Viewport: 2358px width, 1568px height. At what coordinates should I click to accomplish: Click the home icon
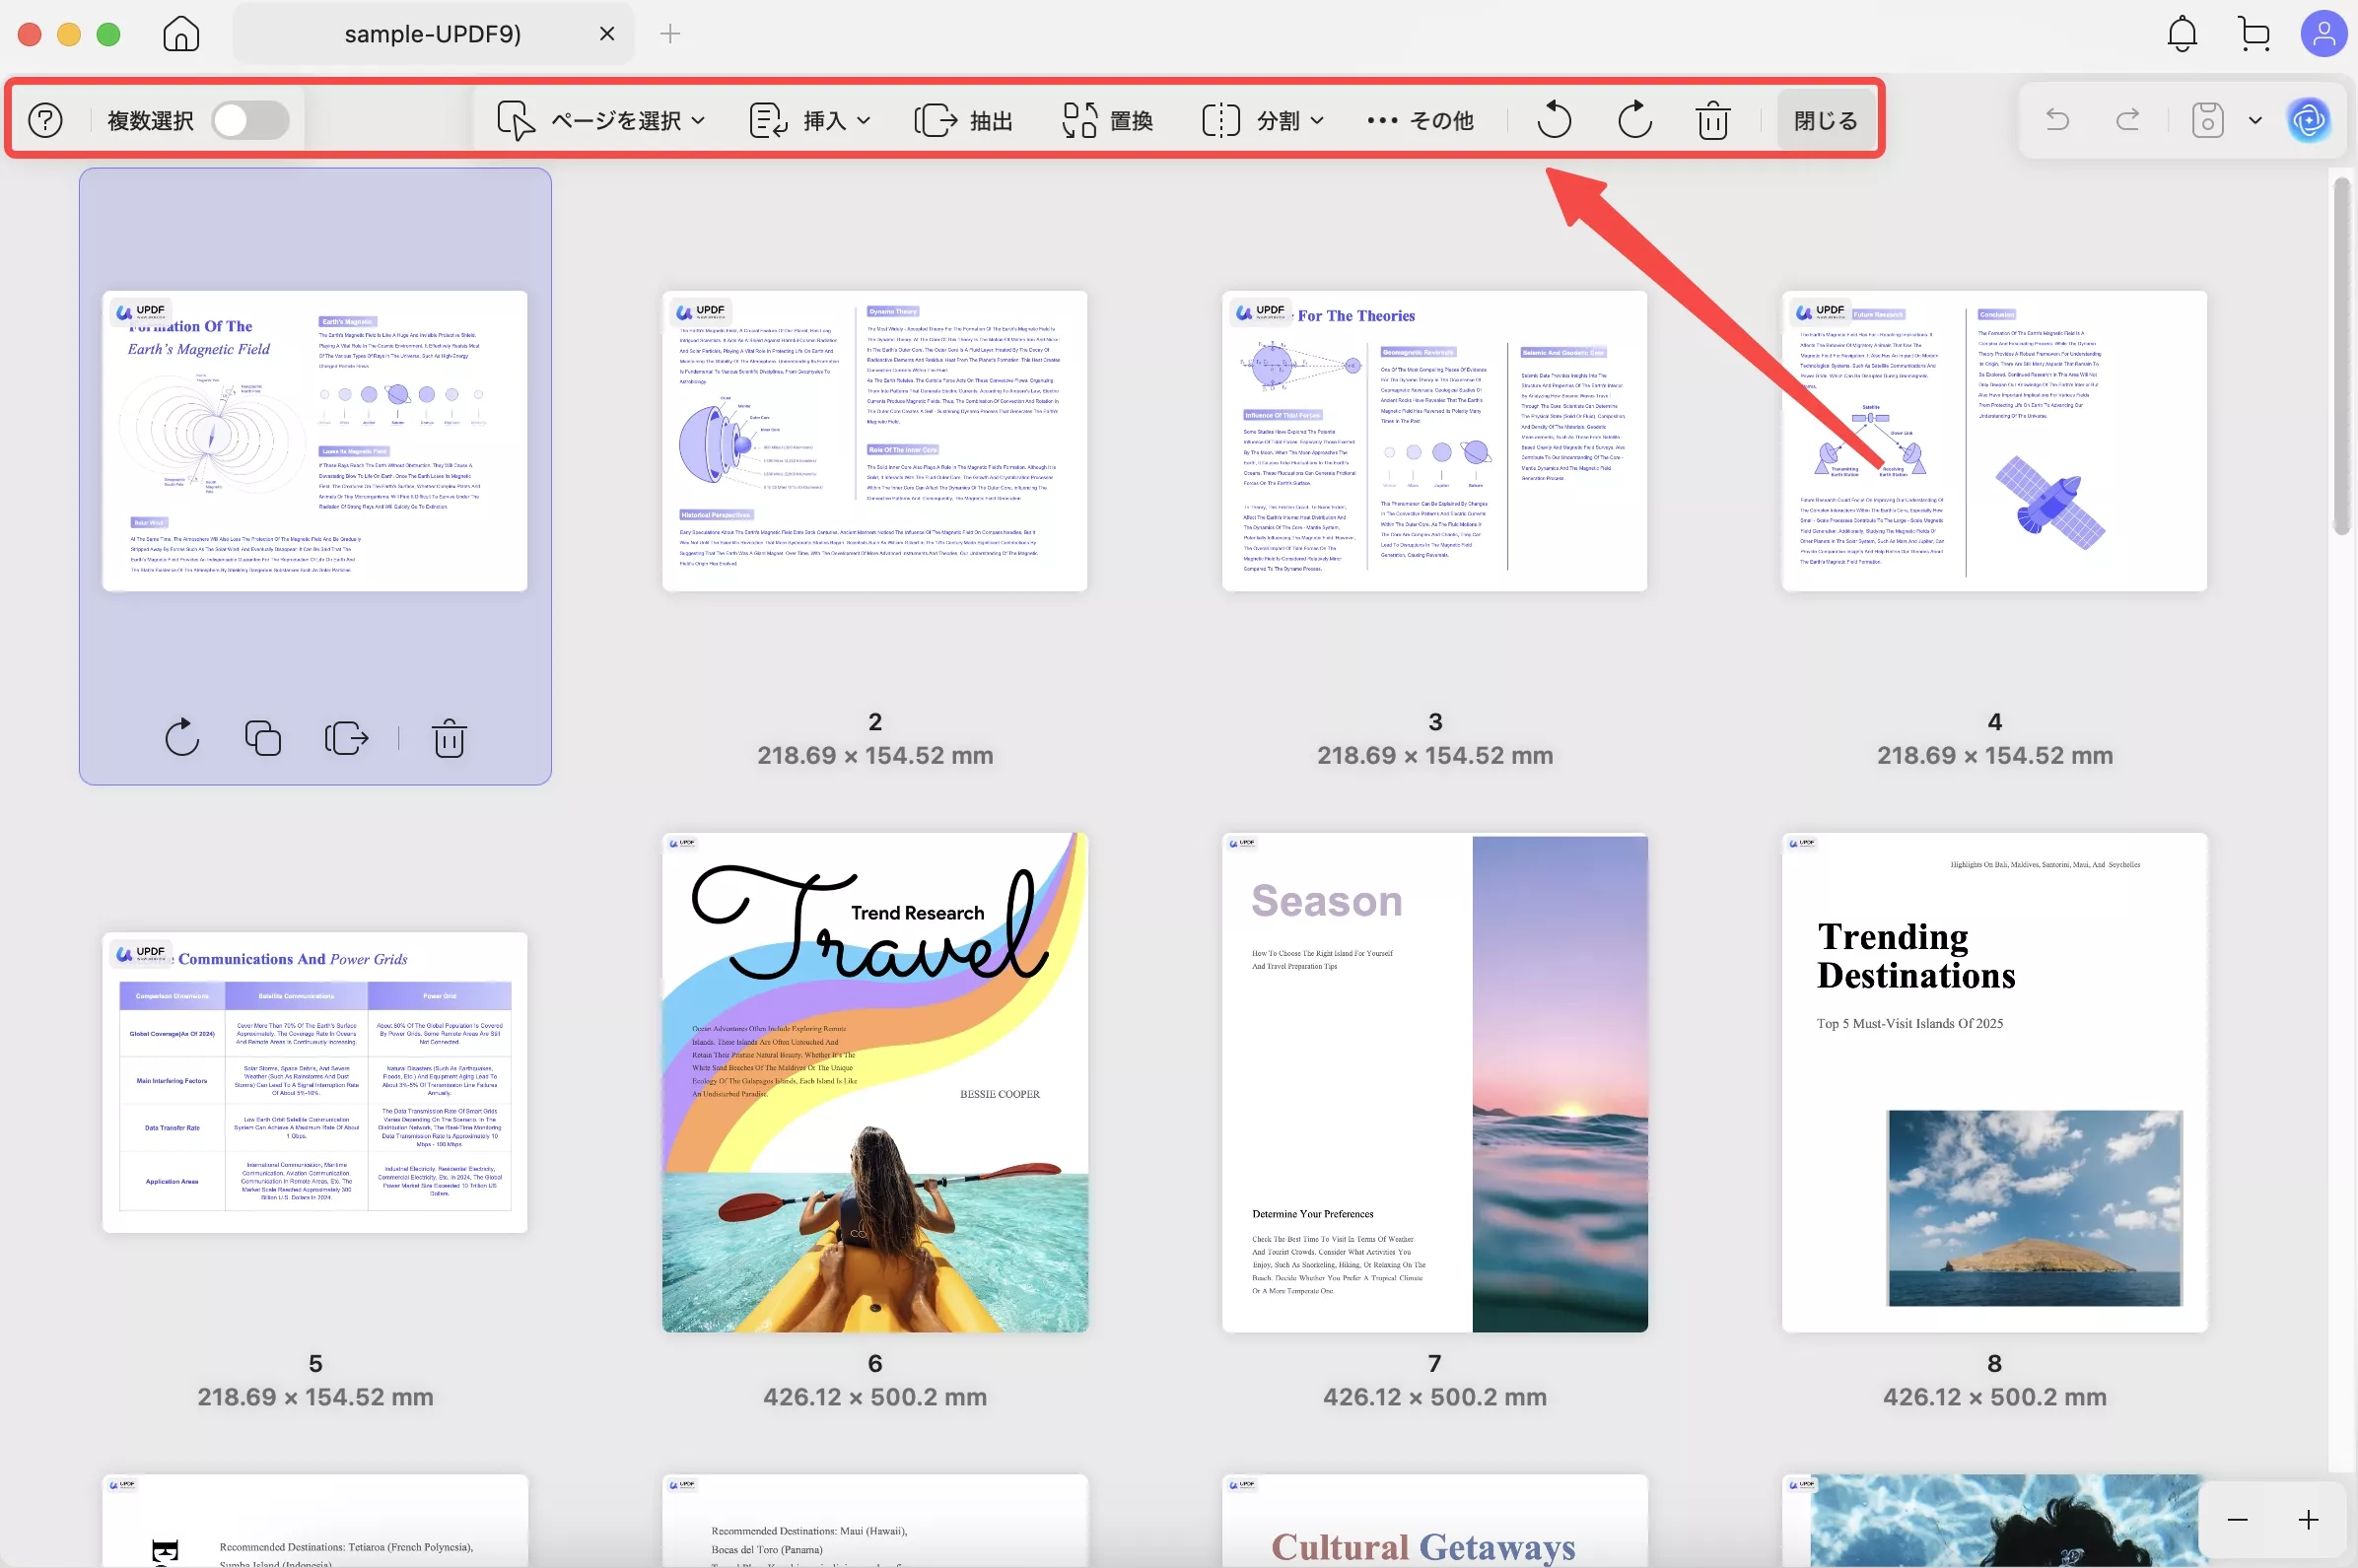(x=181, y=35)
